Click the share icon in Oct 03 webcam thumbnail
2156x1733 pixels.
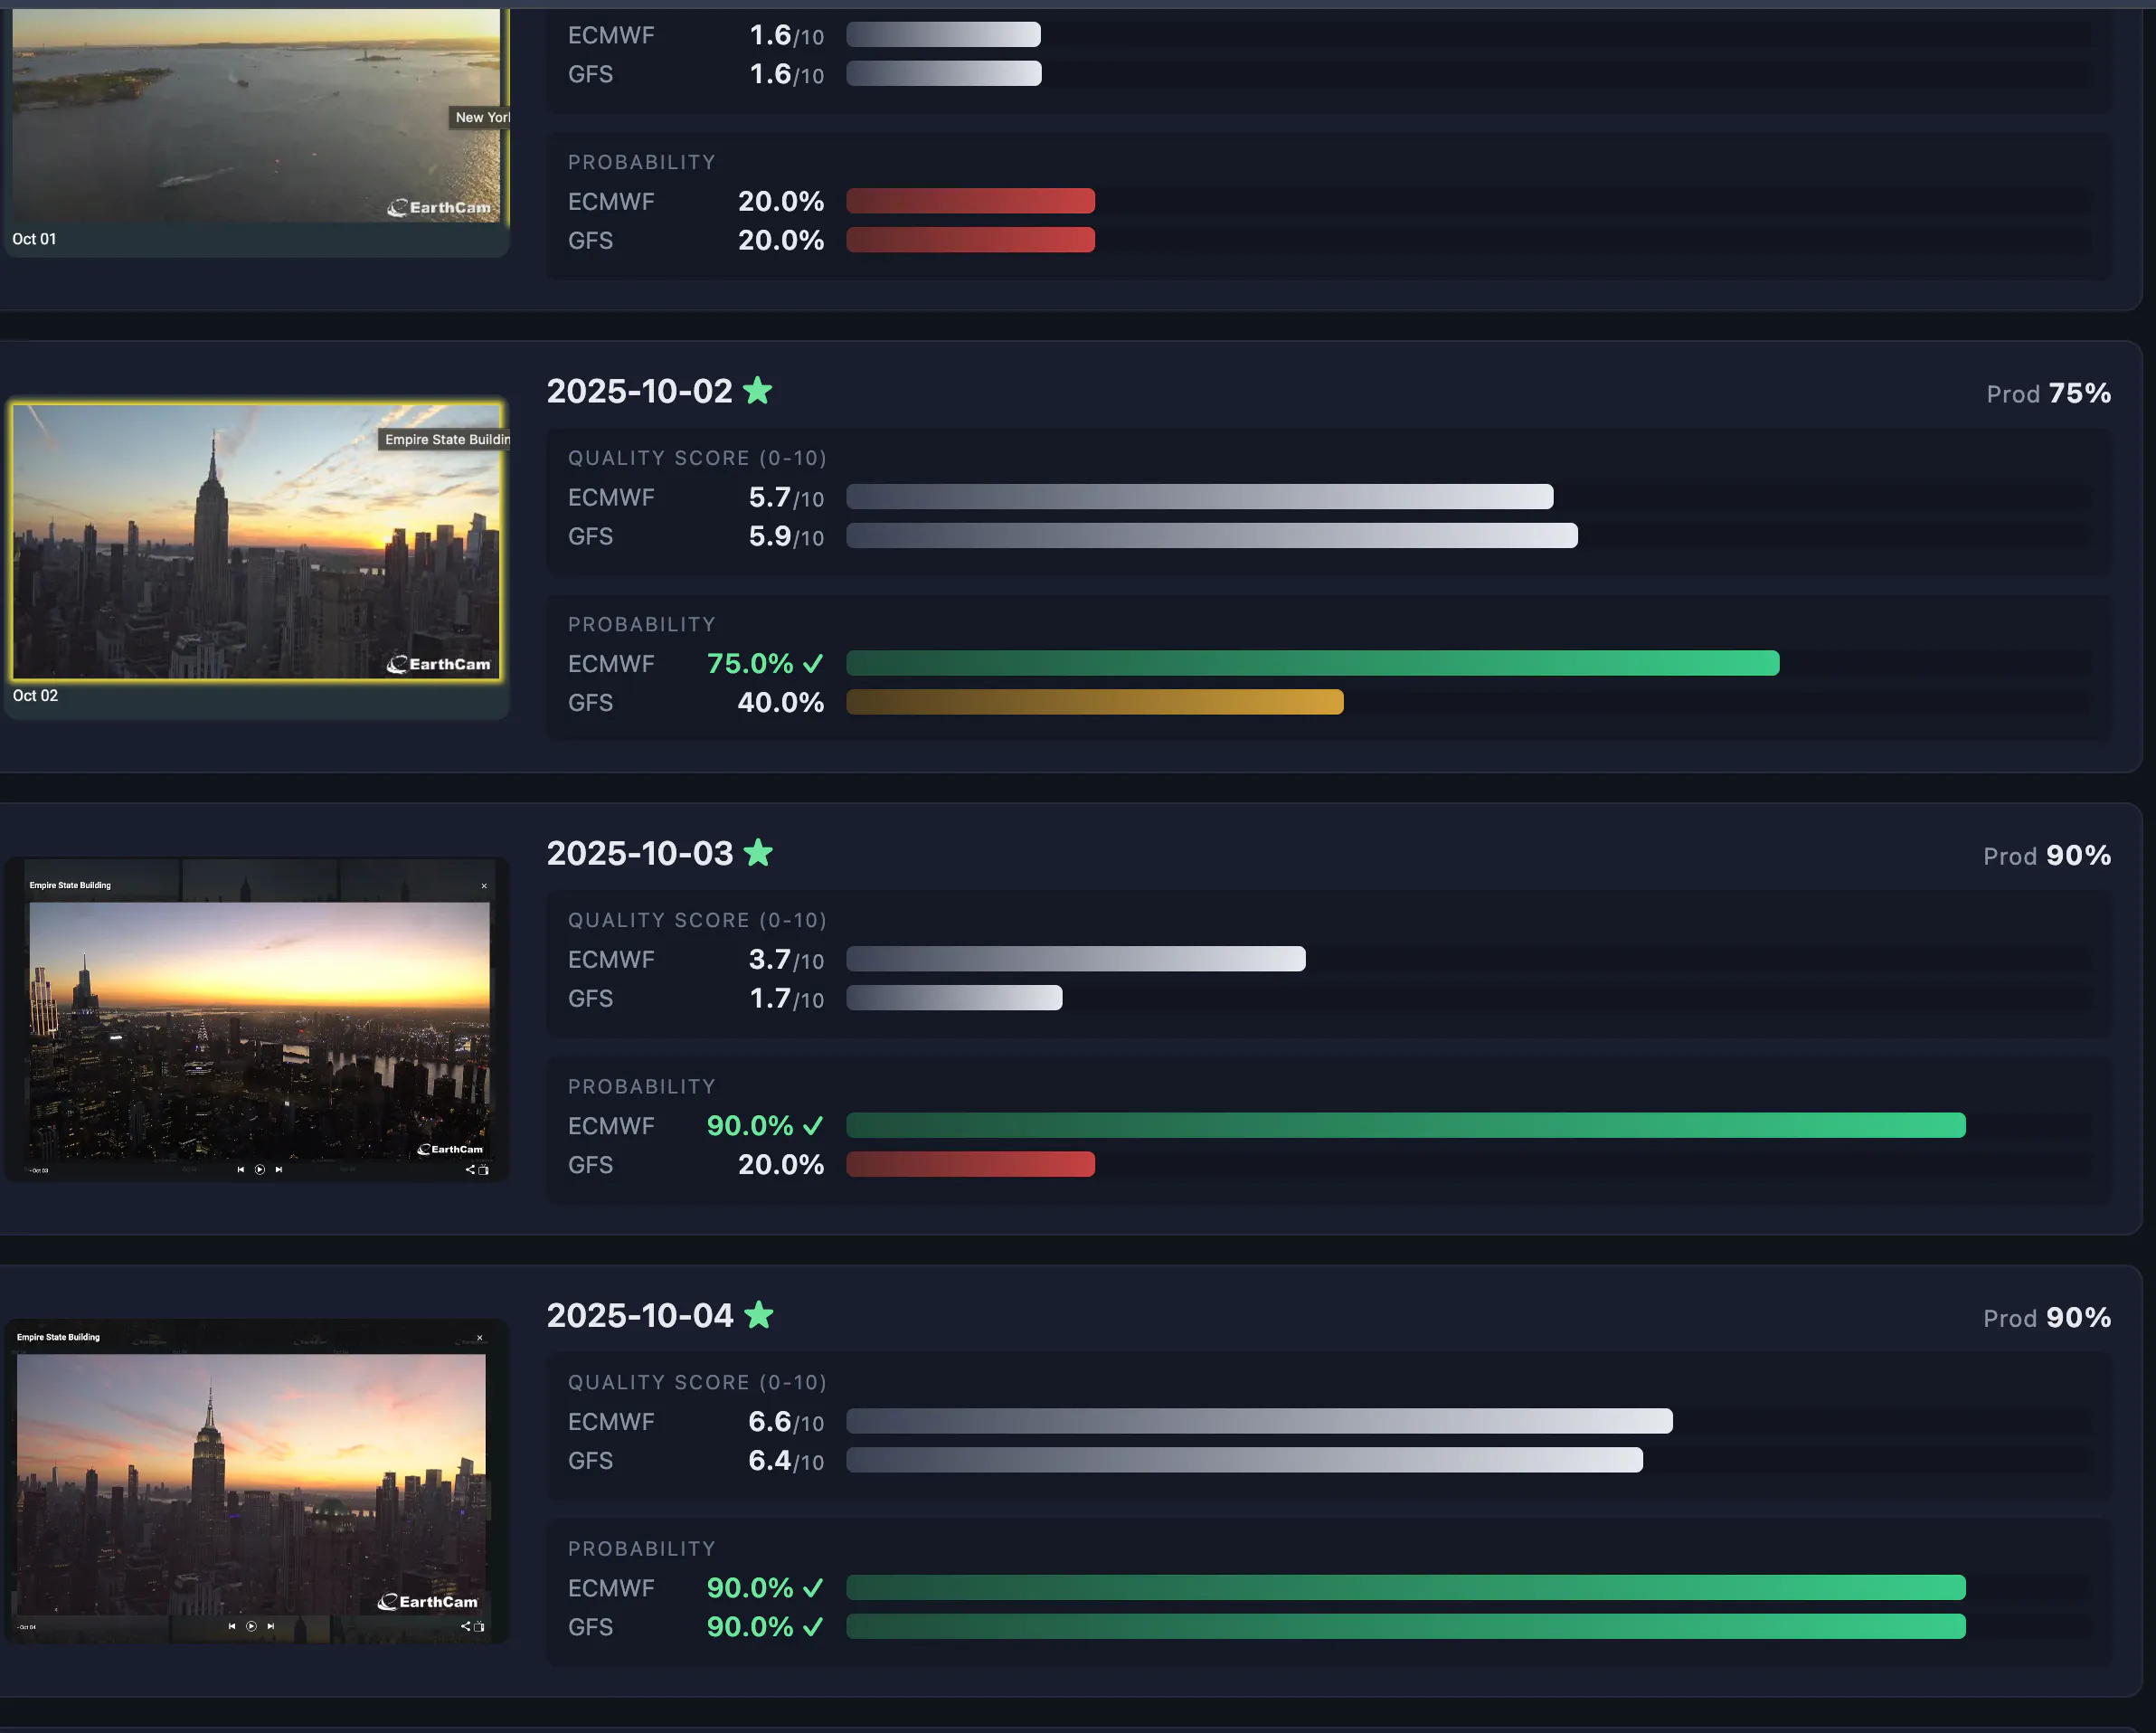pos(470,1169)
